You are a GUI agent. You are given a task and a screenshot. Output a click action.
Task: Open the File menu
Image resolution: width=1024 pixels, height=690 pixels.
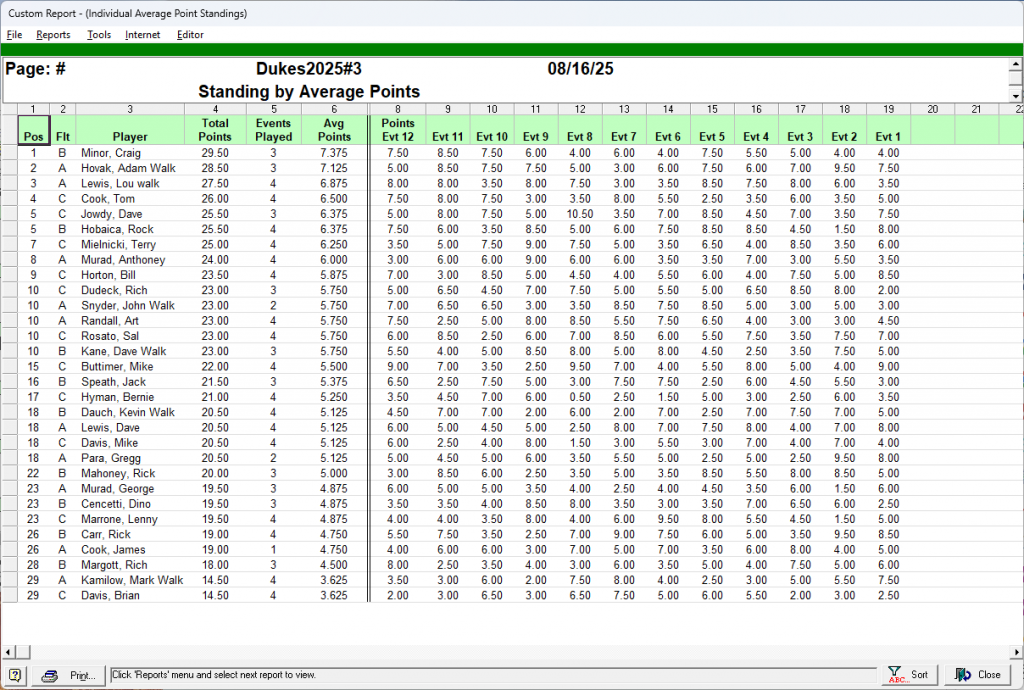click(x=14, y=35)
